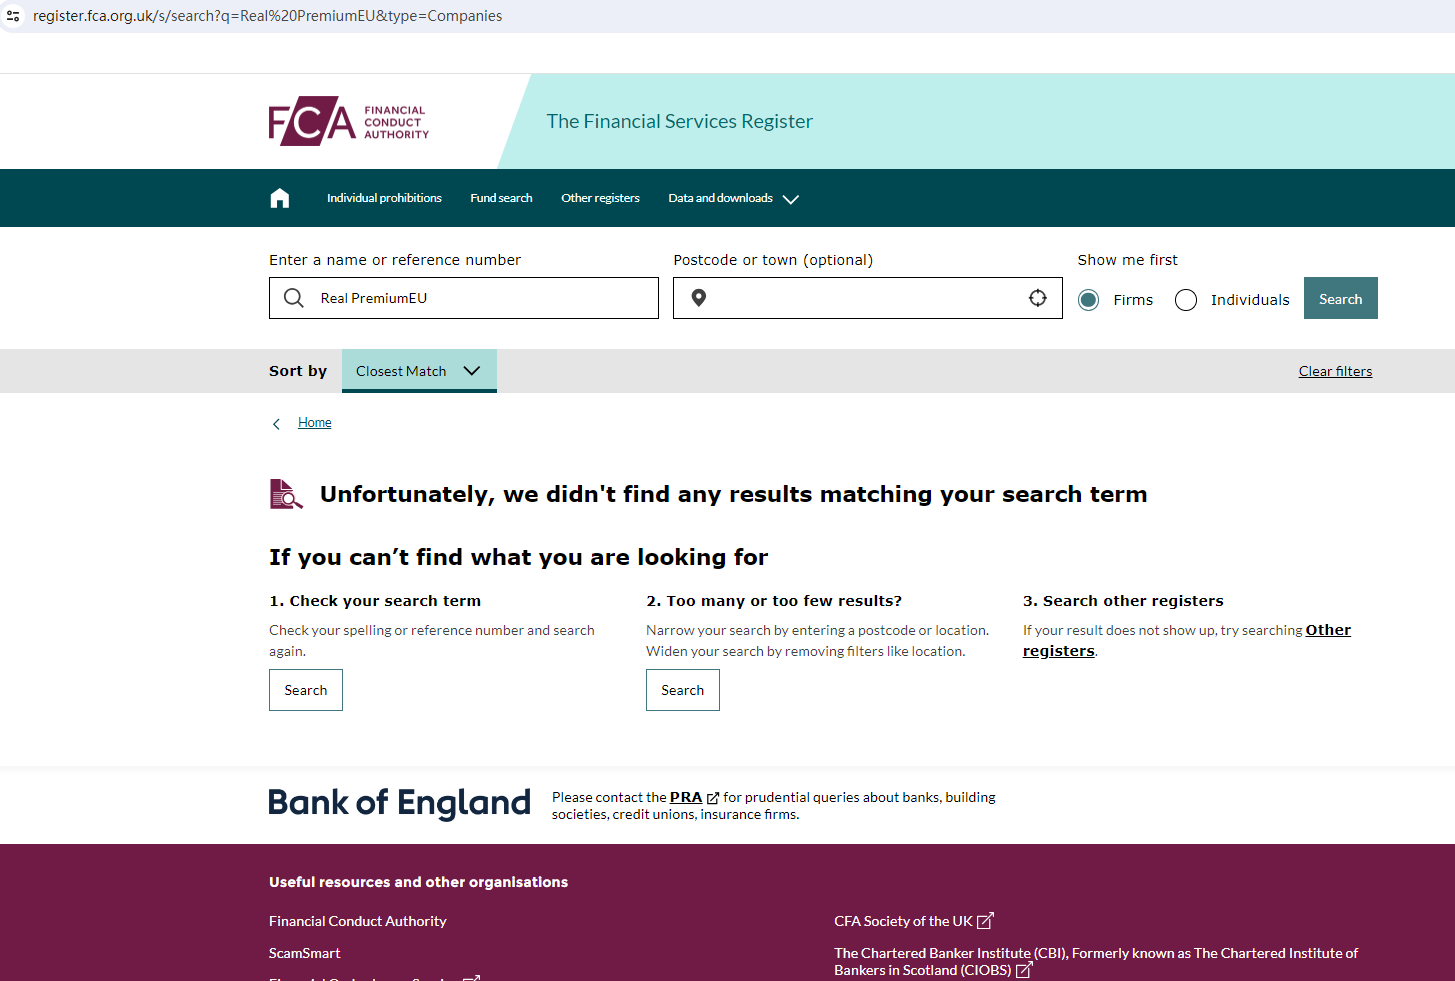Viewport: 1455px width, 981px height.
Task: Click the Home breadcrumb link
Action: coord(314,423)
